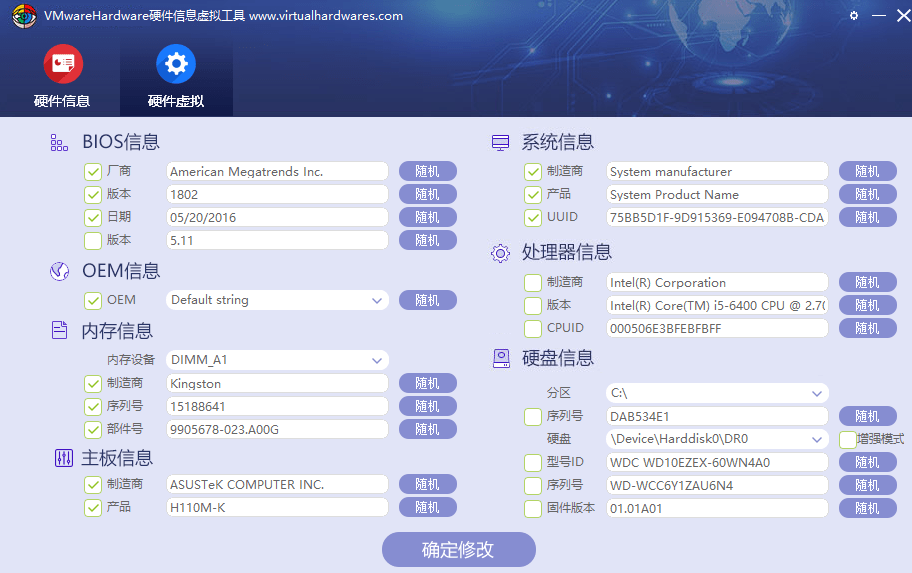Randomize the H110M-K product value
Screen dimensions: 912x573
[428, 507]
